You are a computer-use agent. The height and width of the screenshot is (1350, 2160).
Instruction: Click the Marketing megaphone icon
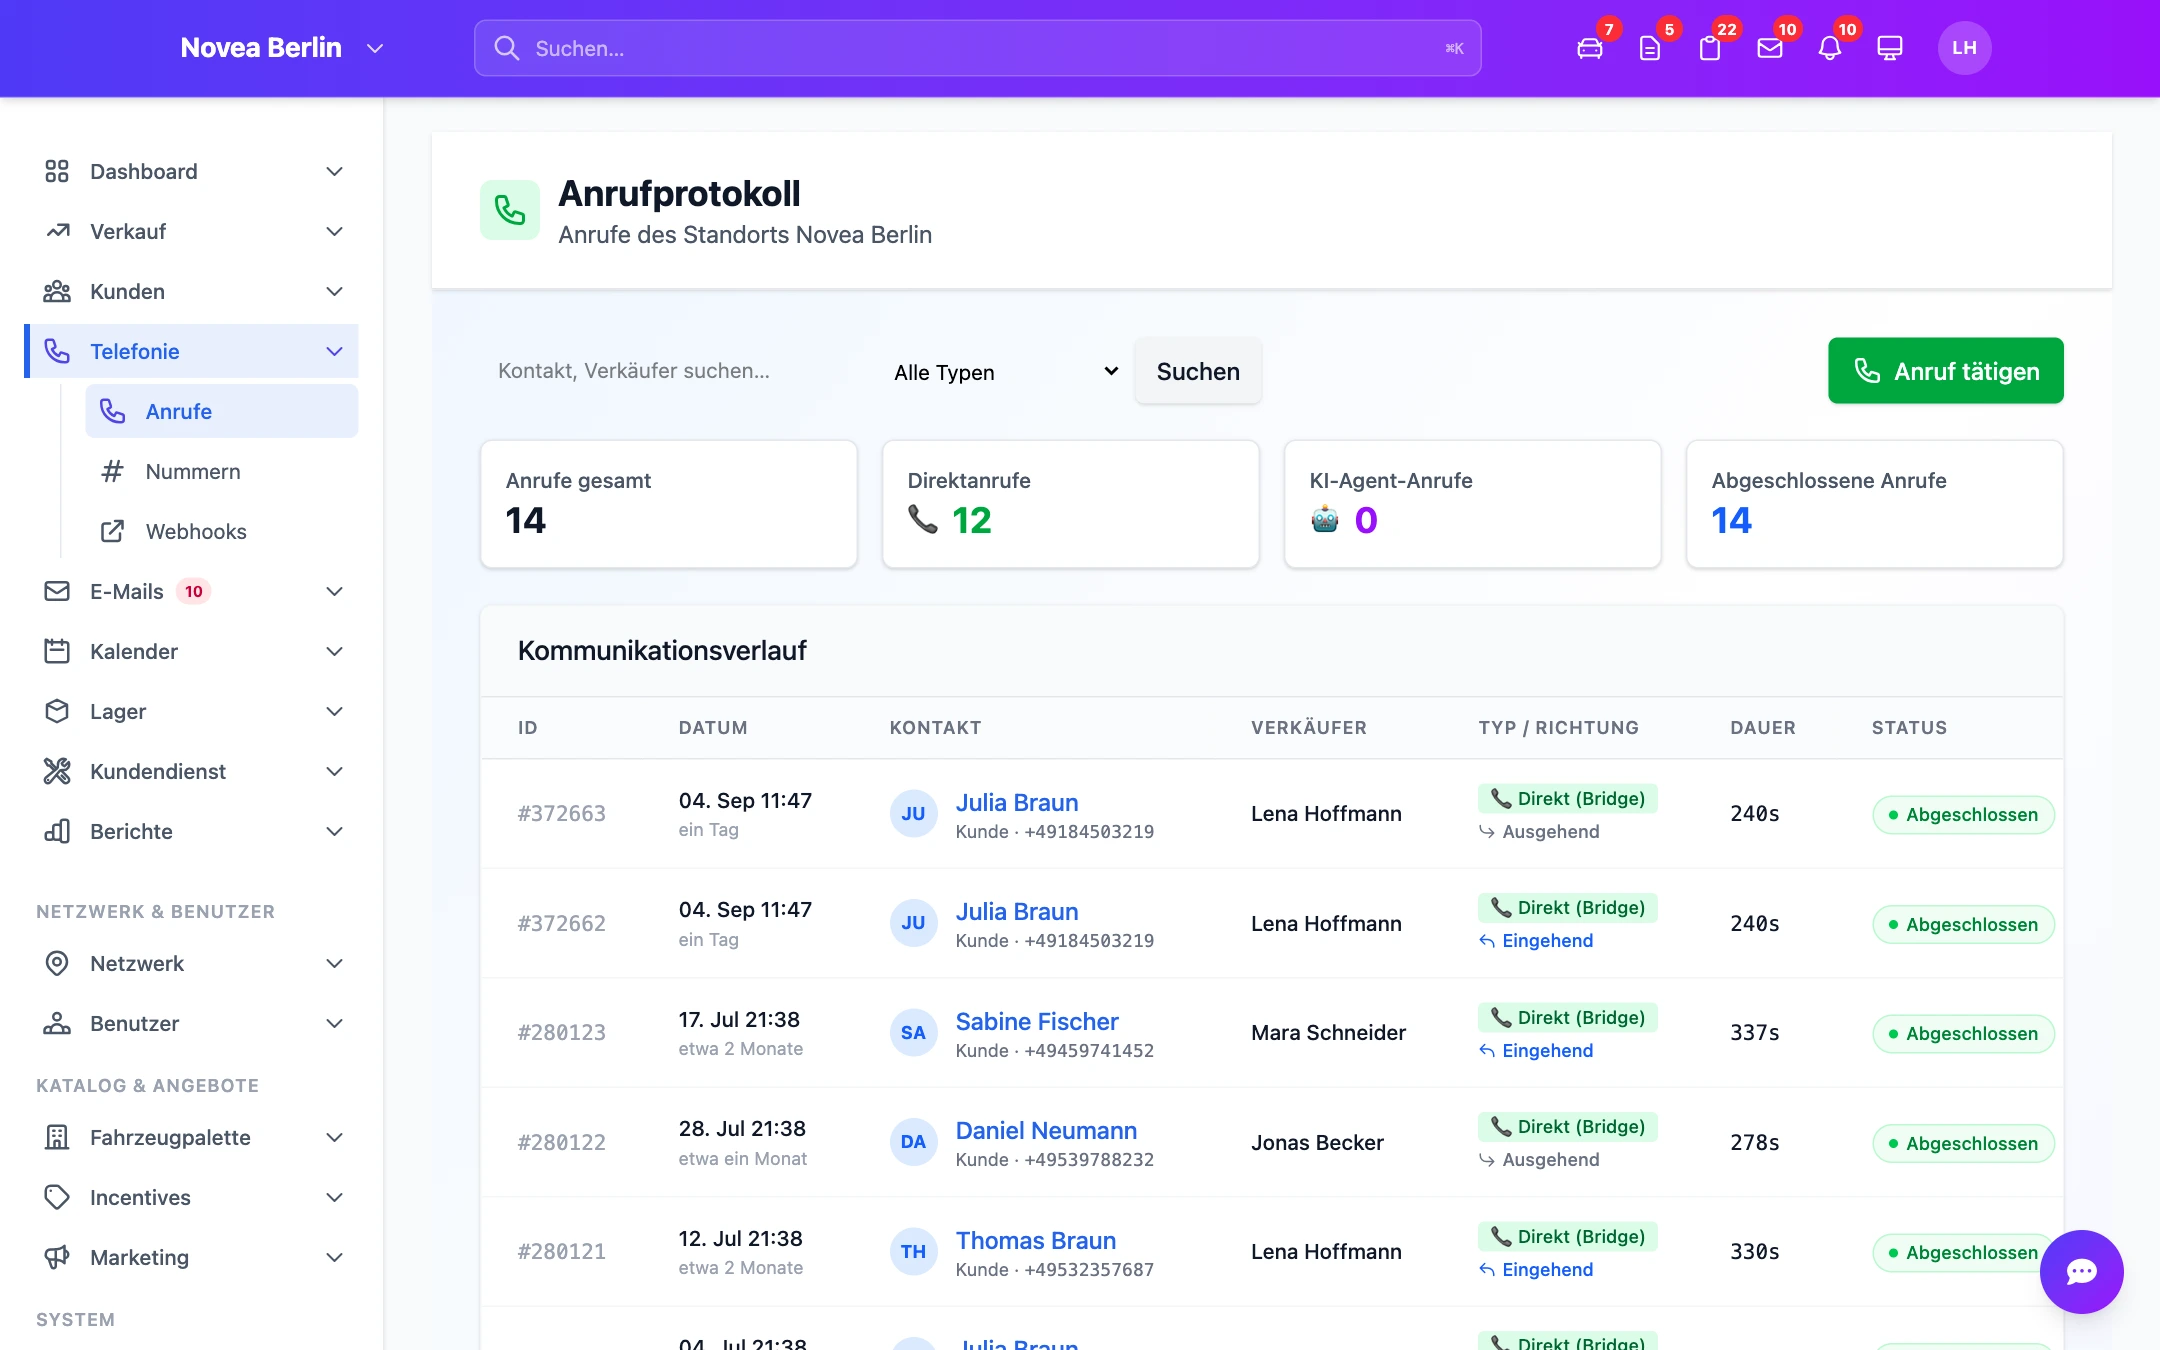click(x=57, y=1257)
